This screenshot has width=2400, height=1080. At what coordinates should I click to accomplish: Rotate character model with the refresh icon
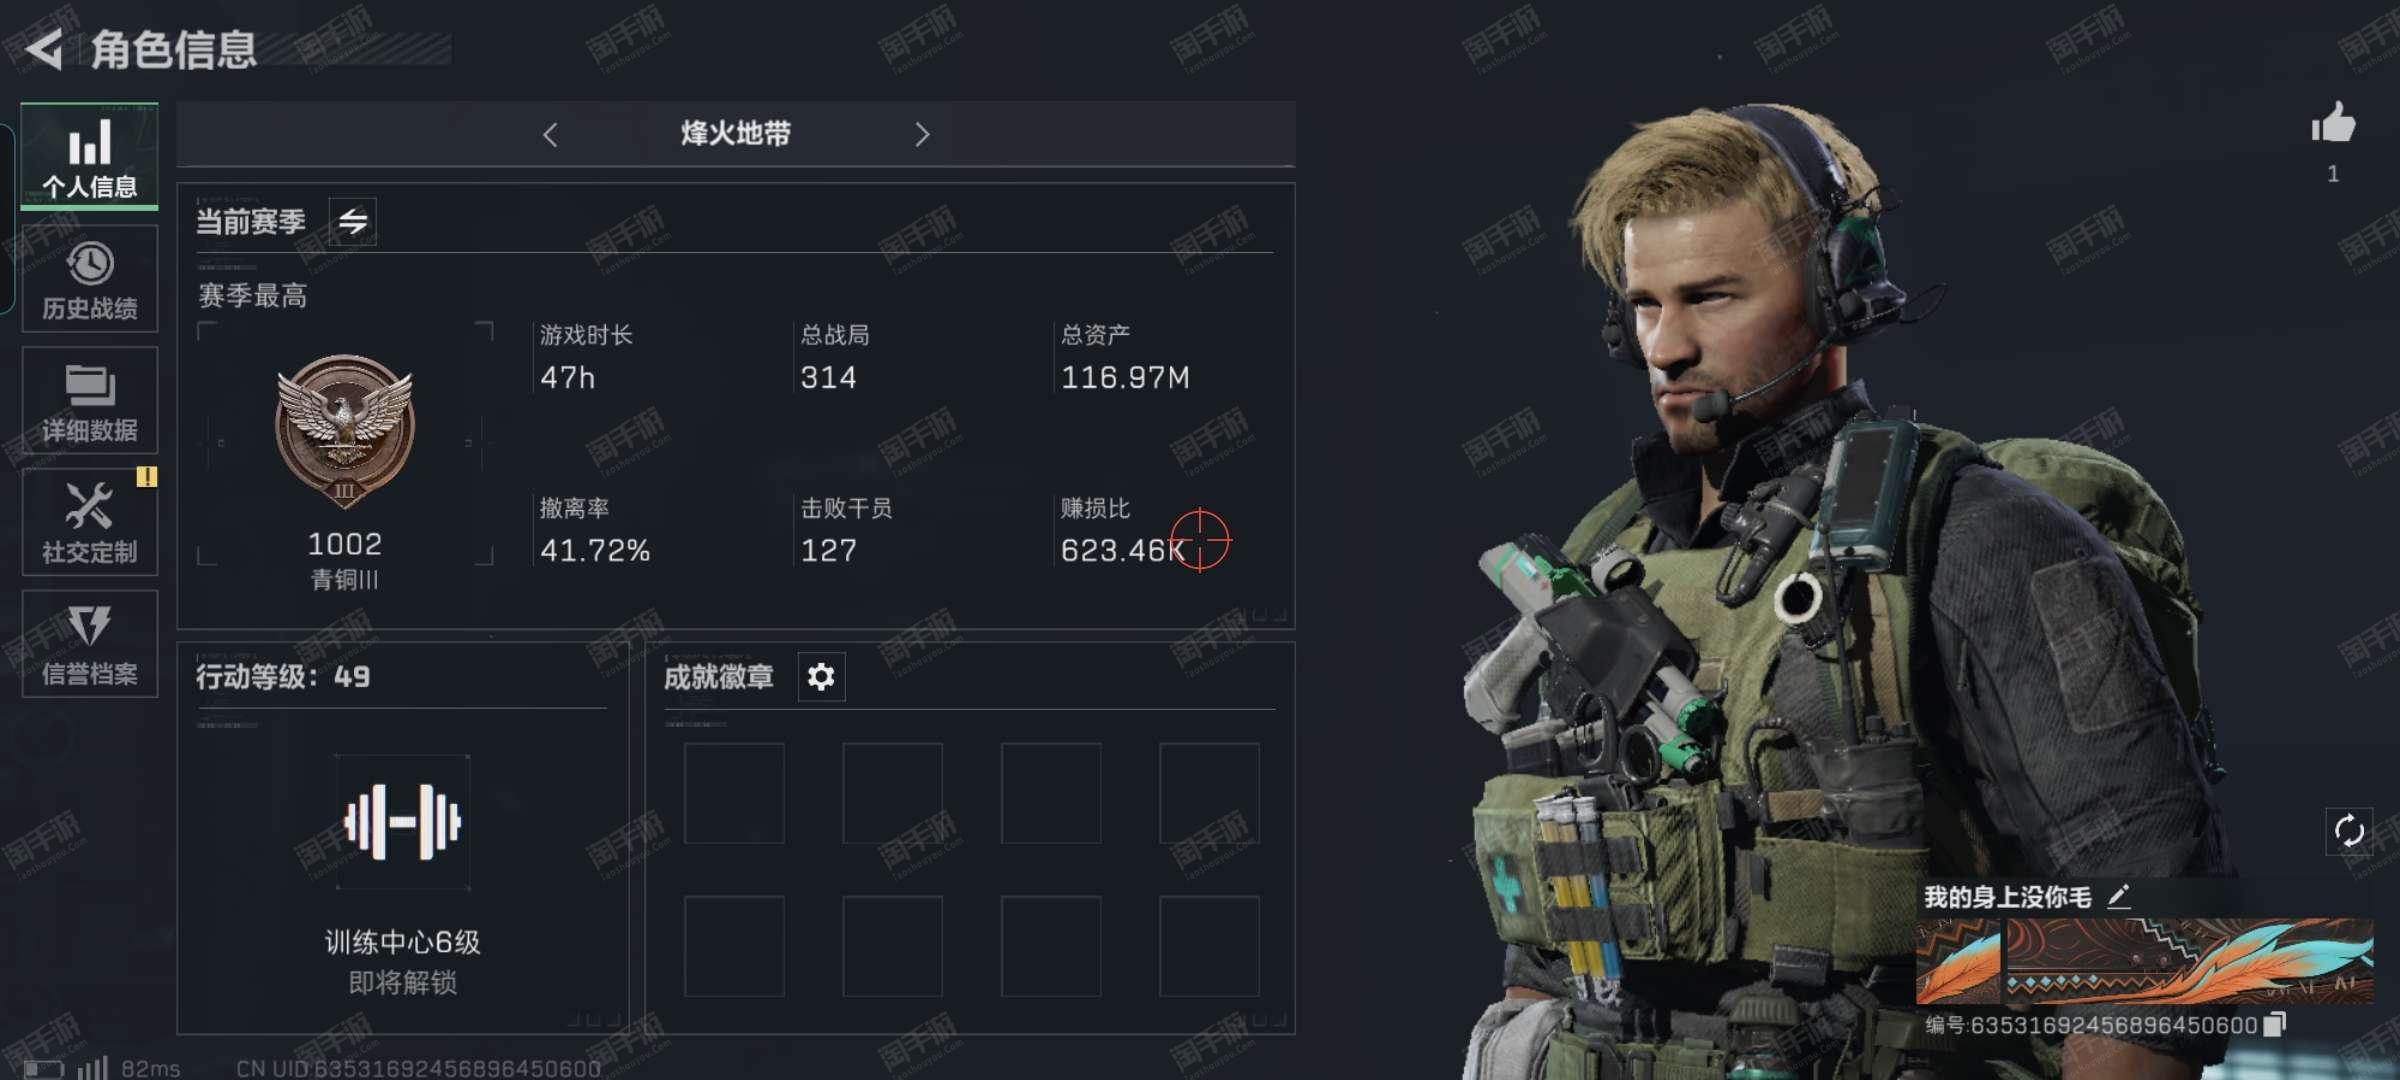click(x=2348, y=830)
